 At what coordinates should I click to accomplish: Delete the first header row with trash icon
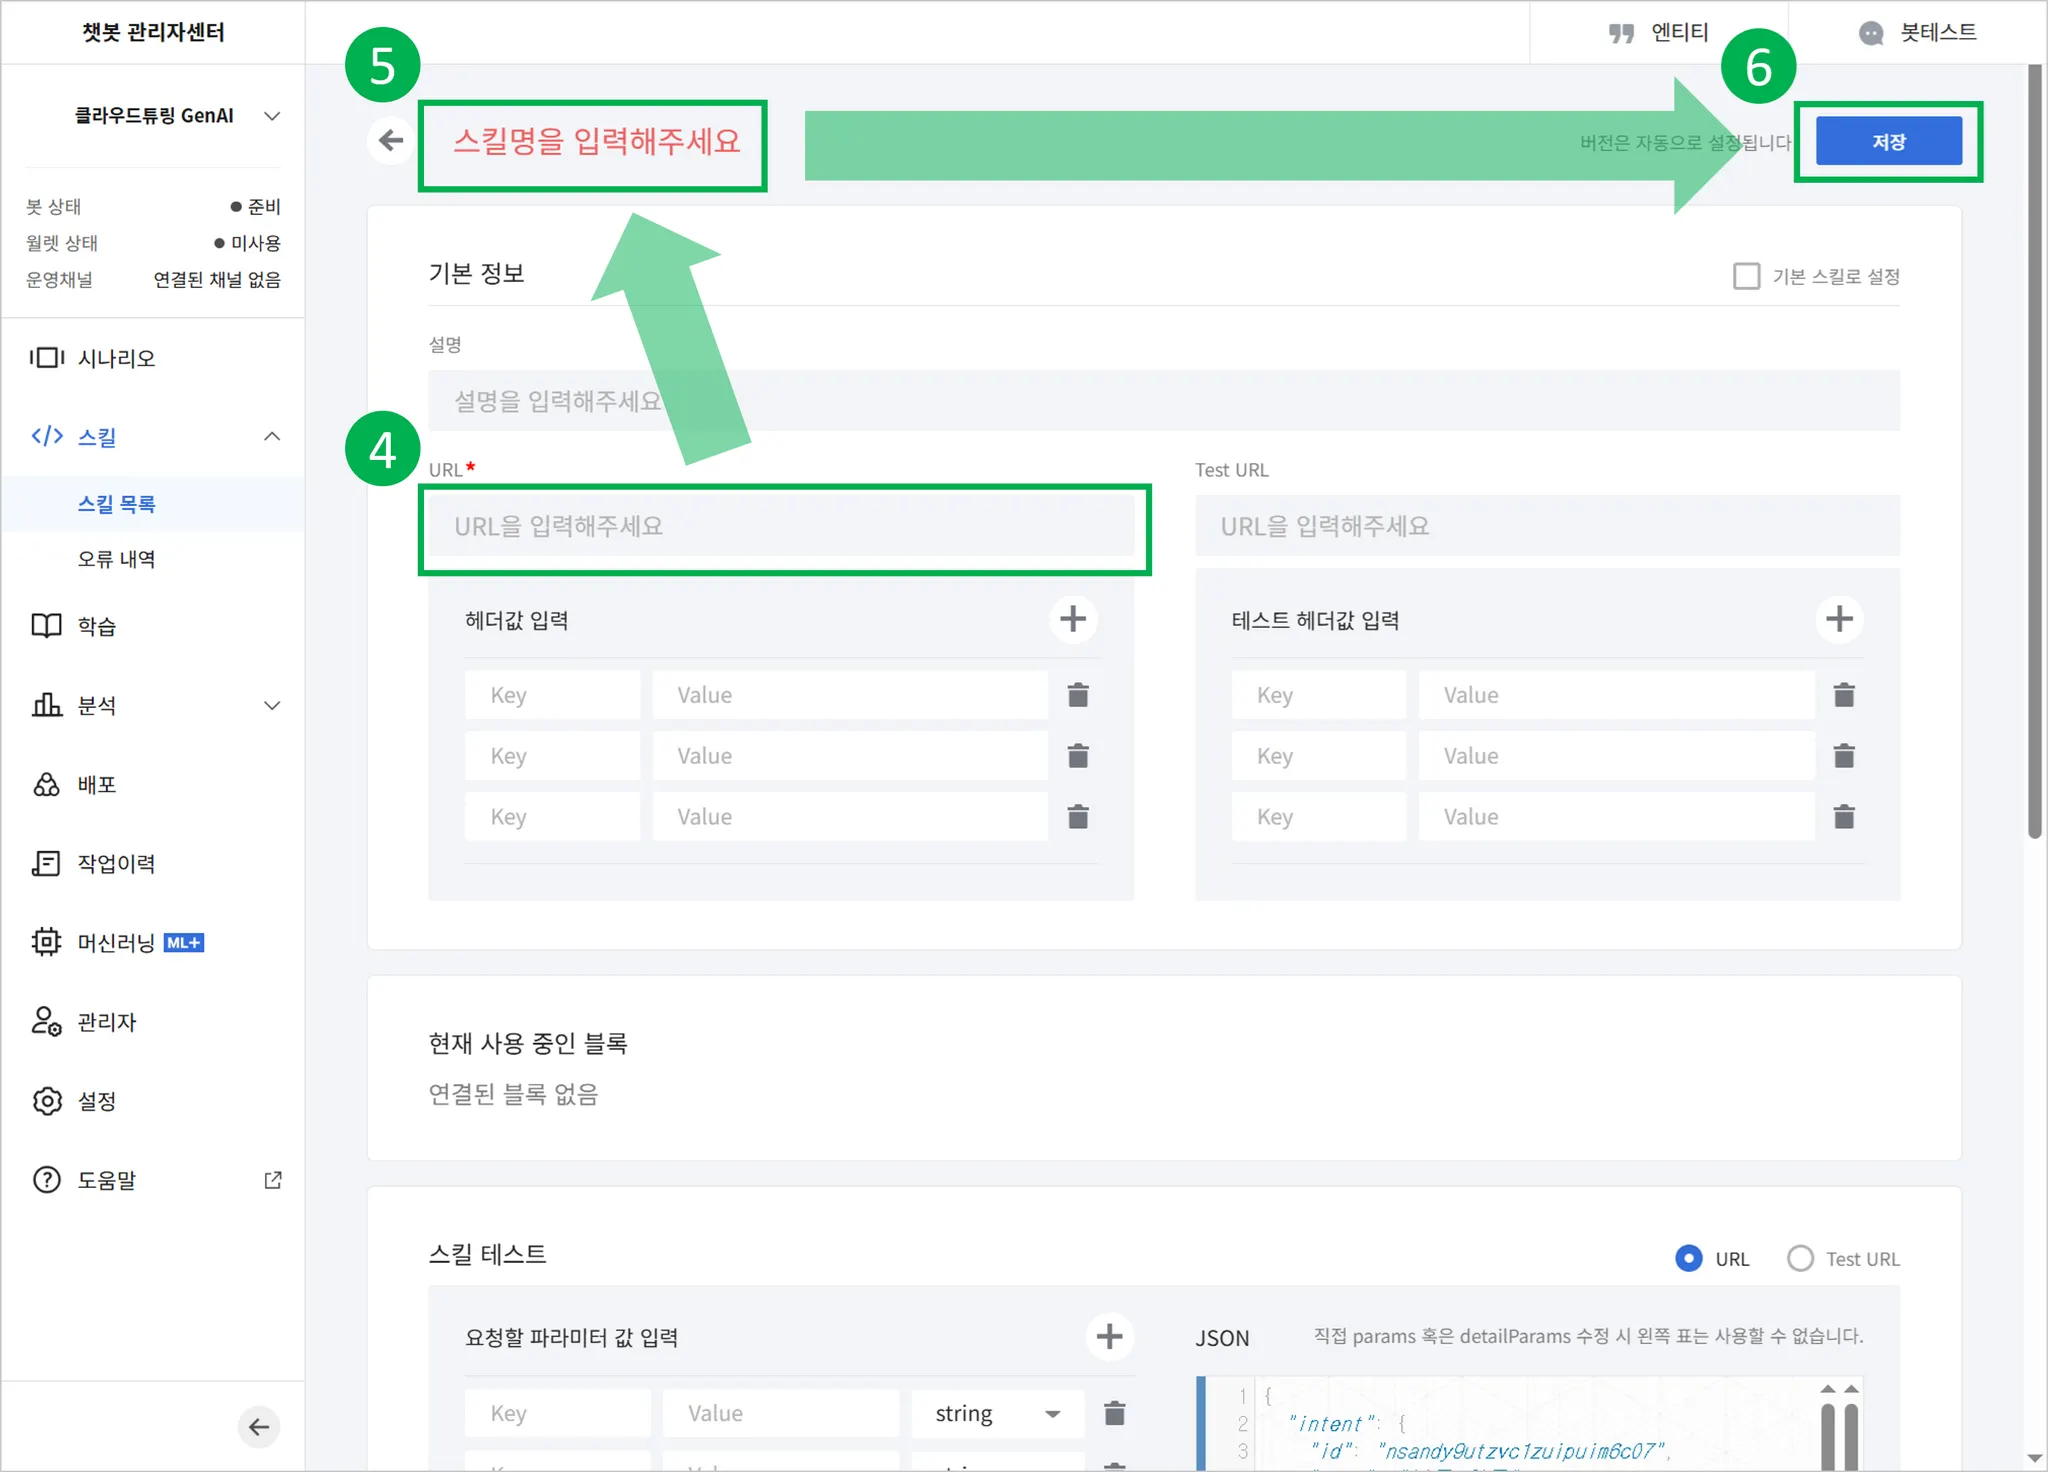[x=1078, y=694]
